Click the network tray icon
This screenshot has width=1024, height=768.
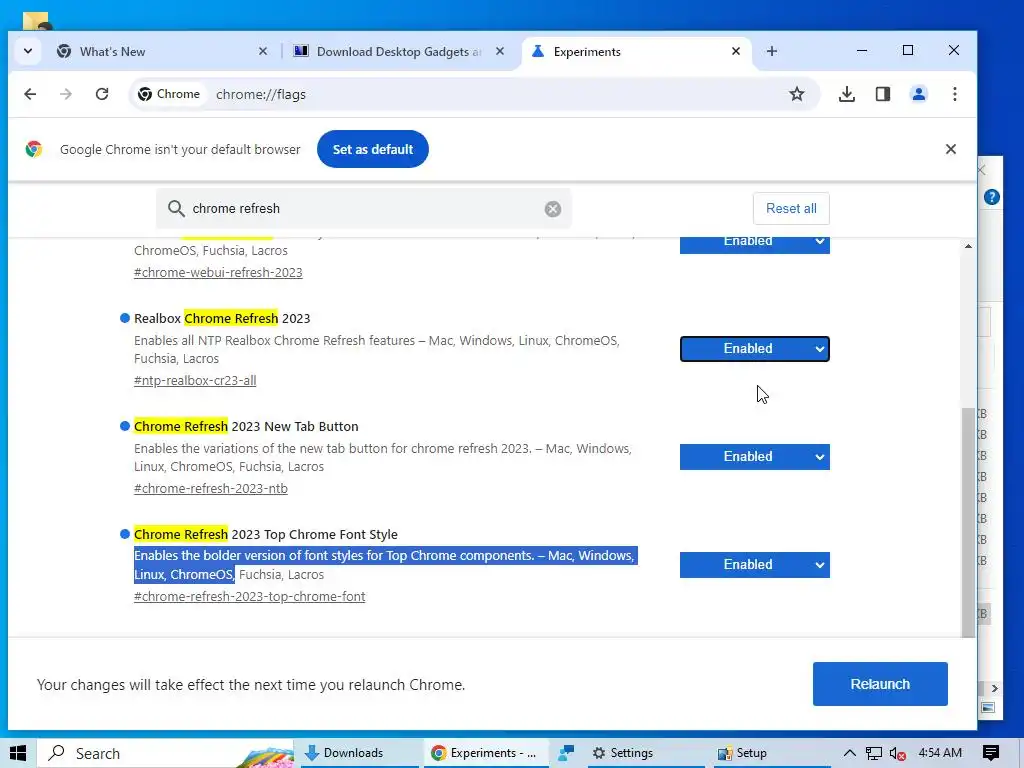(874, 753)
